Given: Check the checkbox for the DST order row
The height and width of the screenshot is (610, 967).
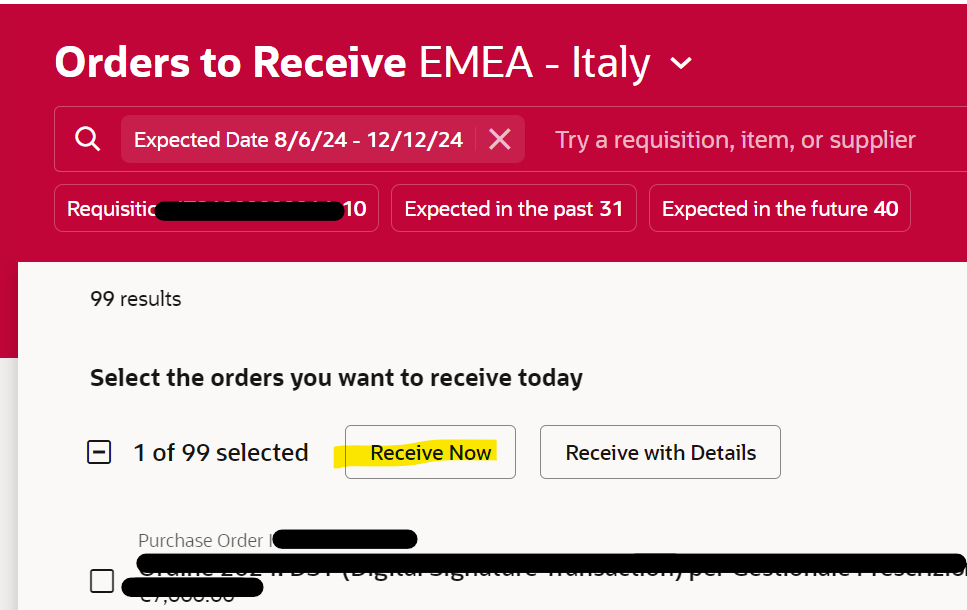Looking at the screenshot, I should coord(101,580).
